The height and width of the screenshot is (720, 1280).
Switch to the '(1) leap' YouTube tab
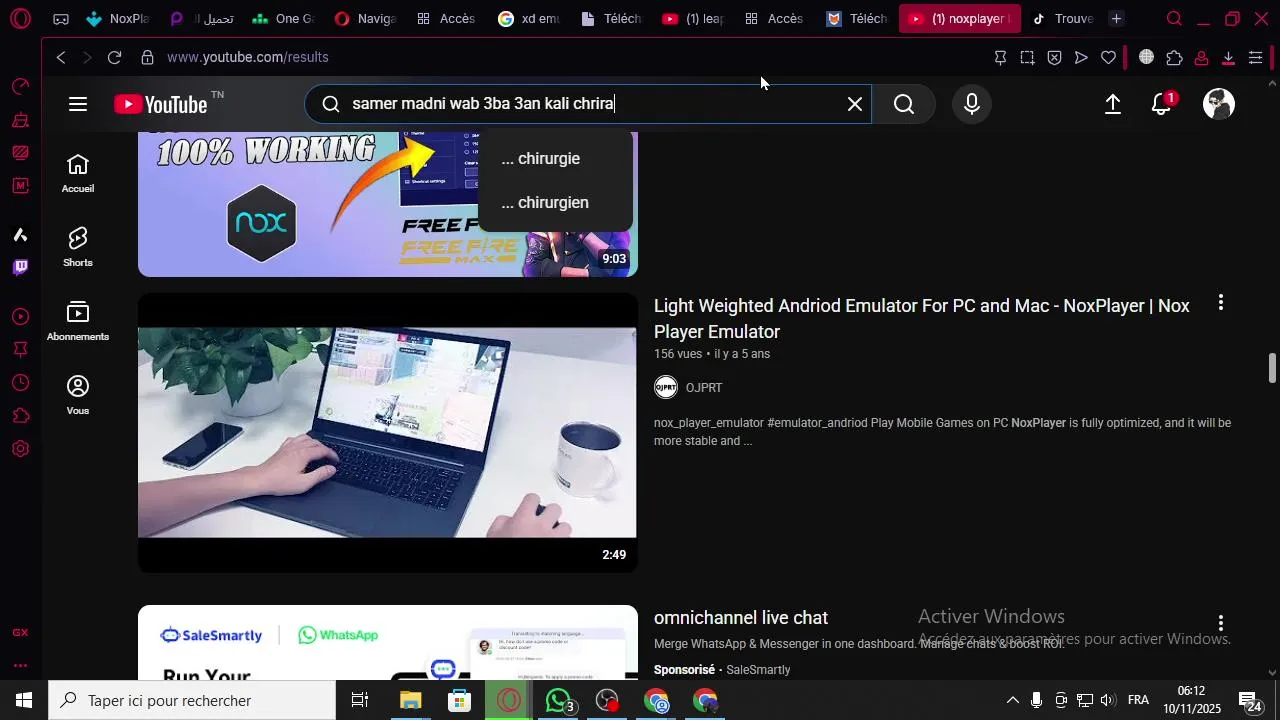pos(693,19)
